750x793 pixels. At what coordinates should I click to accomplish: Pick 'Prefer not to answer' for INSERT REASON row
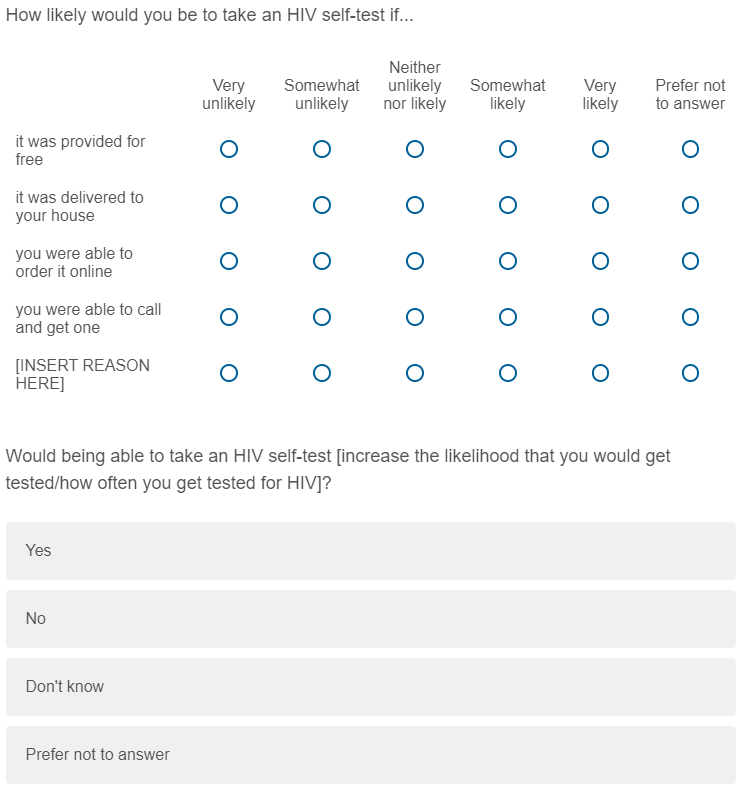coord(690,373)
